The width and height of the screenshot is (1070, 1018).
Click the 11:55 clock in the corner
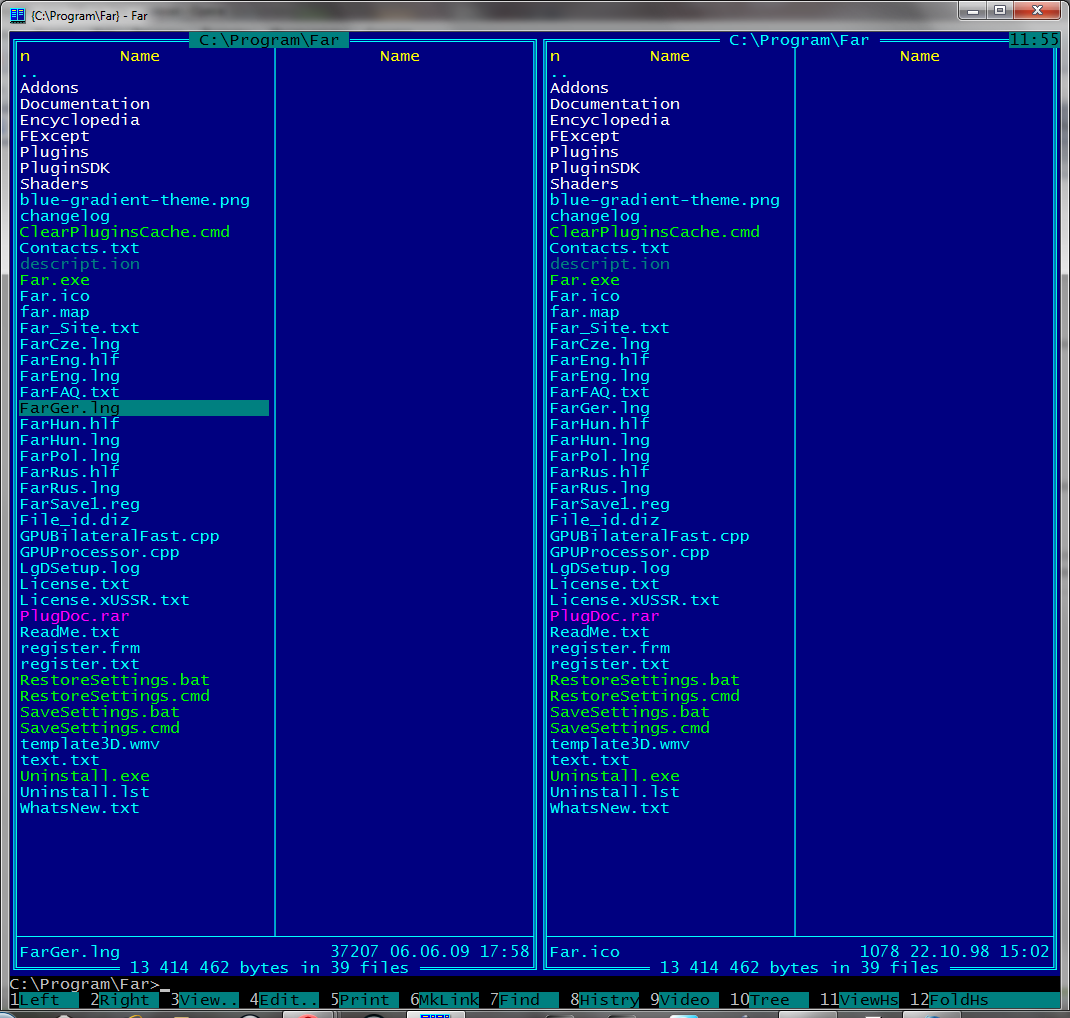[x=1033, y=40]
